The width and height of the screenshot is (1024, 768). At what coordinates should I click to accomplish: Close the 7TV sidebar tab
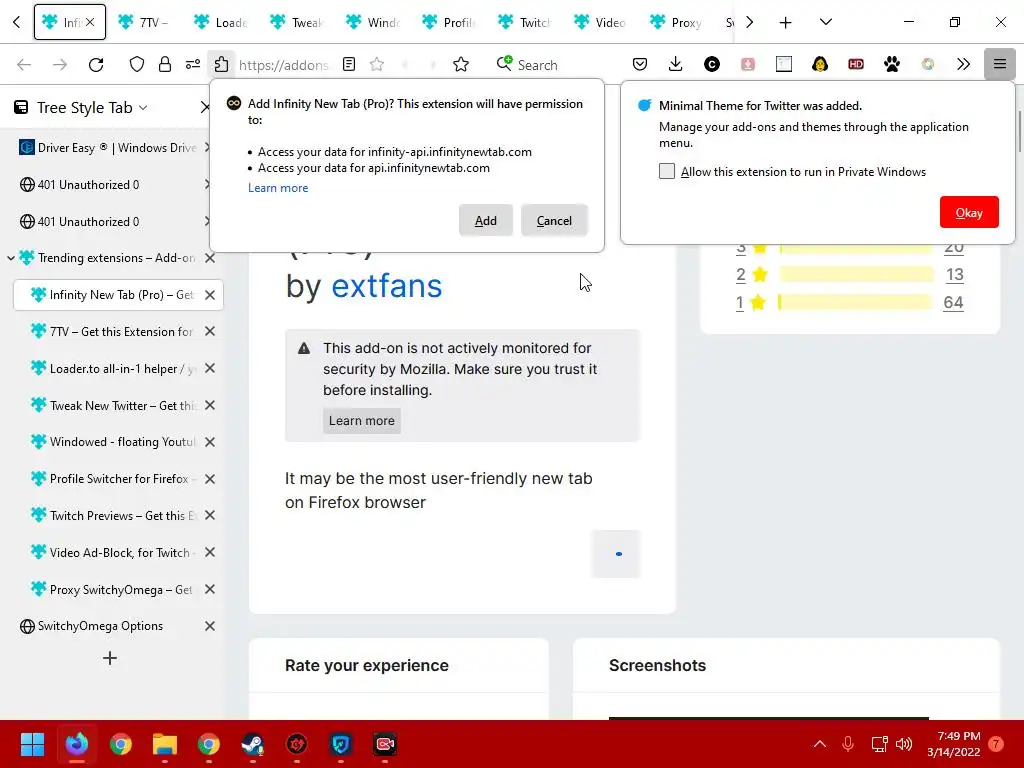point(210,332)
